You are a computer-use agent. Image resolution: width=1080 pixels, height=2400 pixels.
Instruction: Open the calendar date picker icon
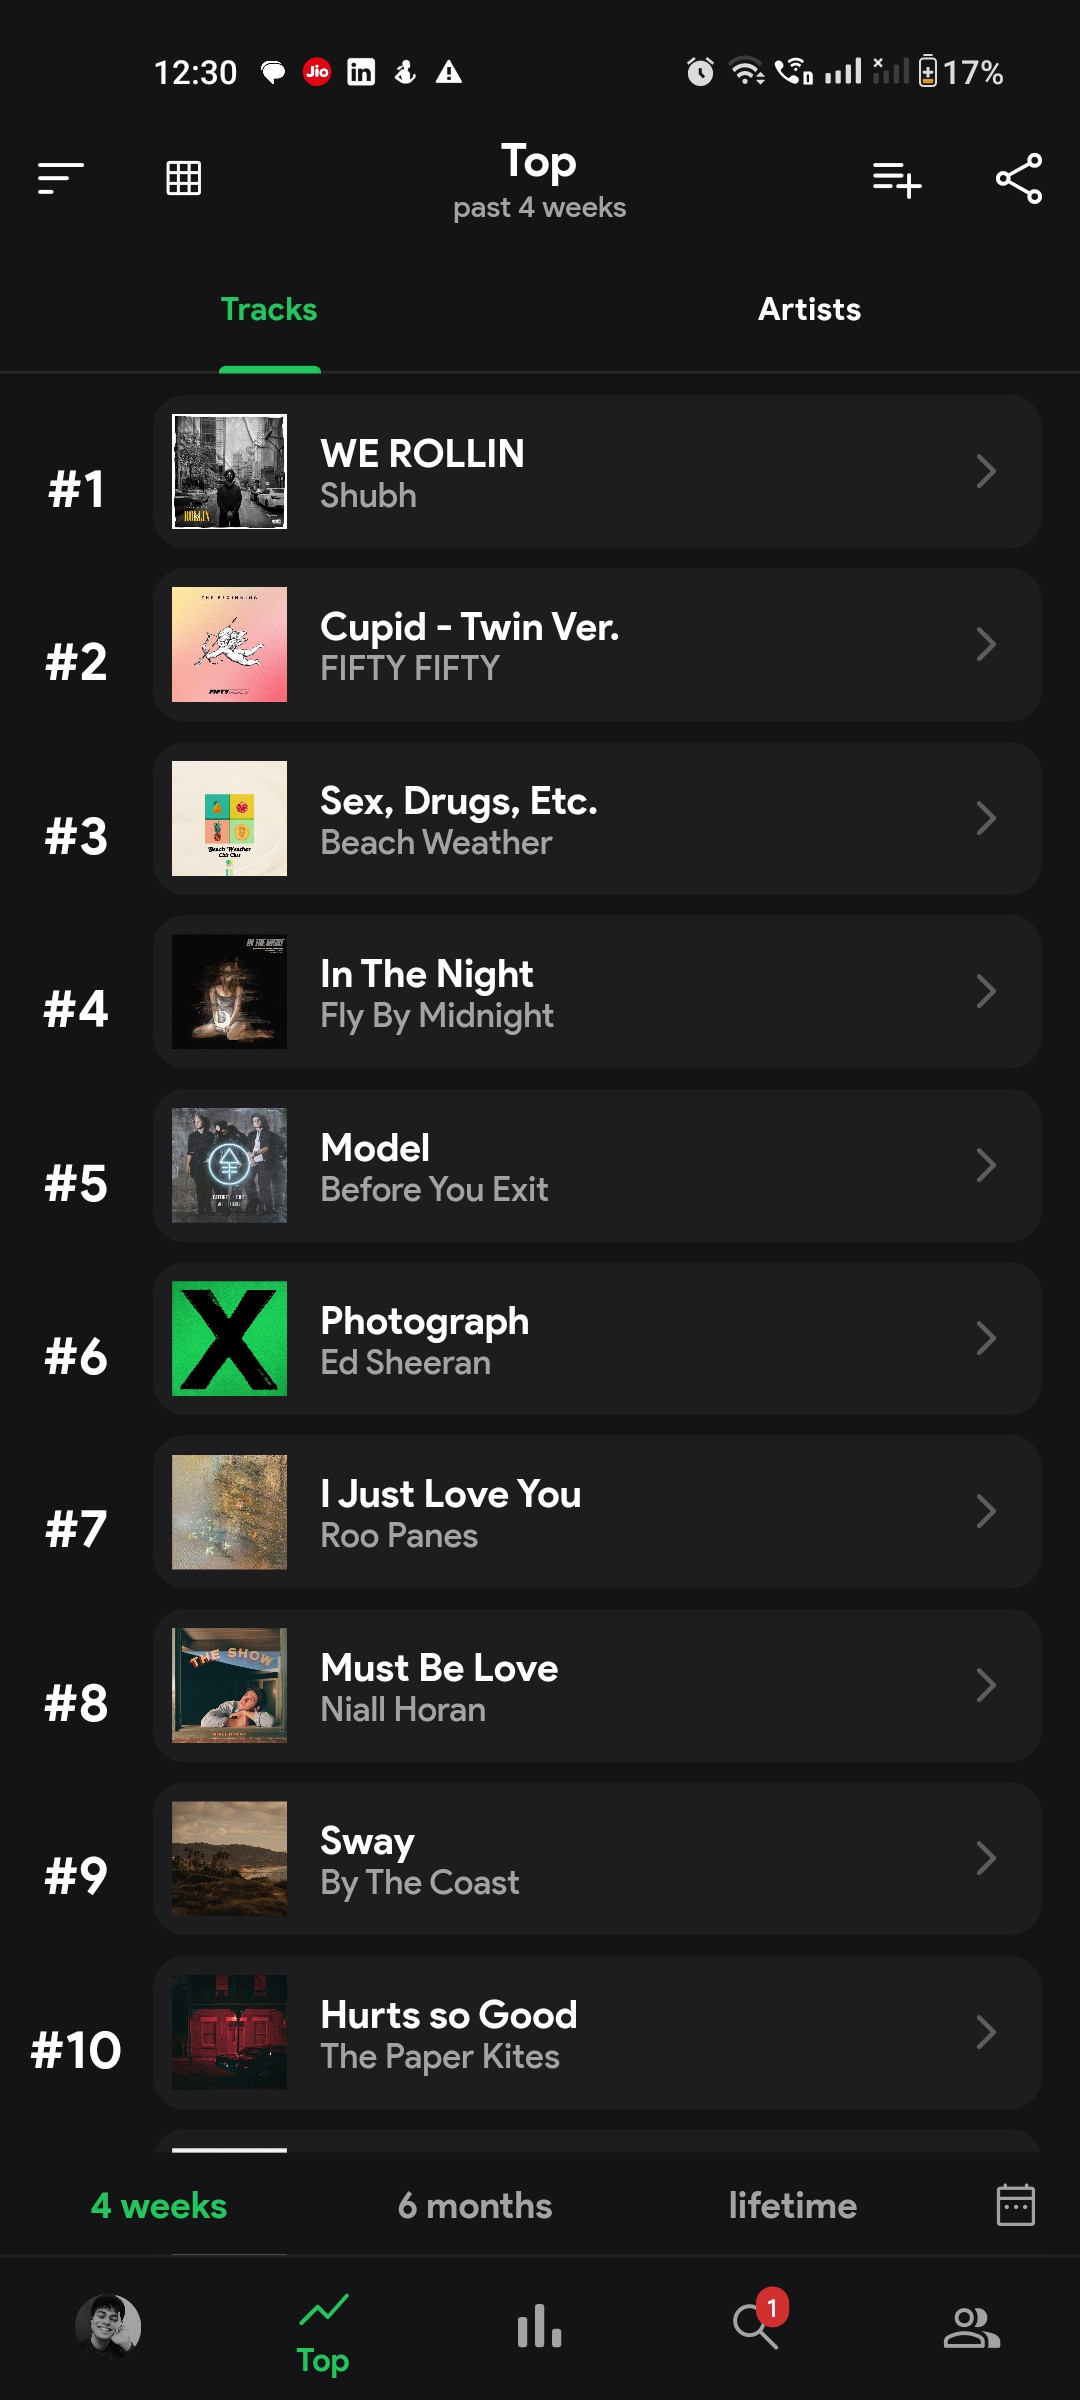tap(1016, 2204)
